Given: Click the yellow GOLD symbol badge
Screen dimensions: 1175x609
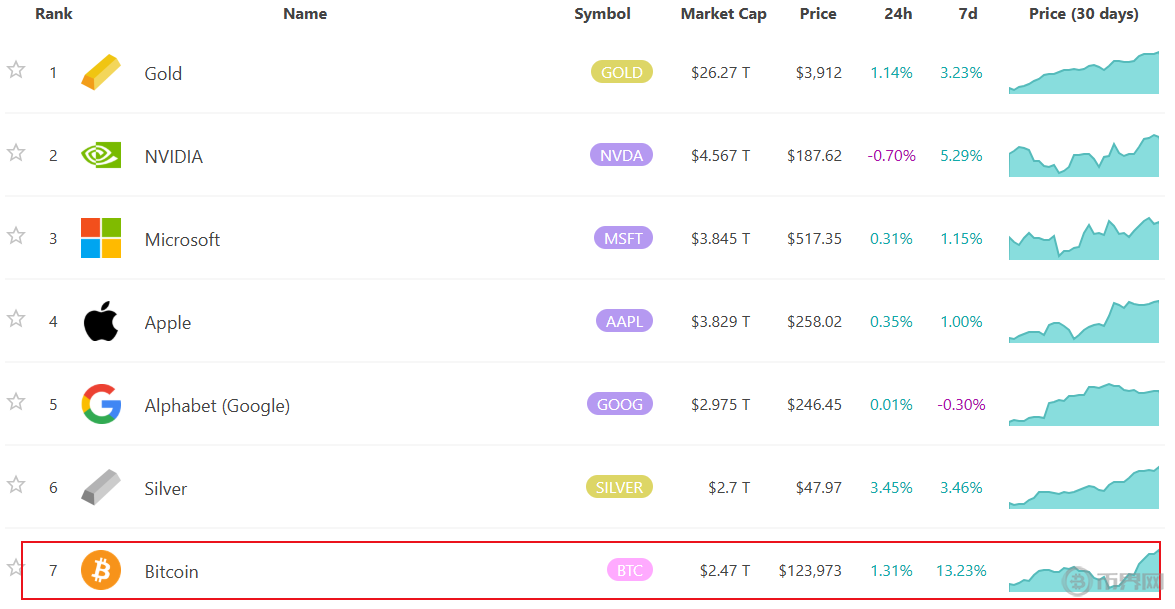Looking at the screenshot, I should point(622,72).
